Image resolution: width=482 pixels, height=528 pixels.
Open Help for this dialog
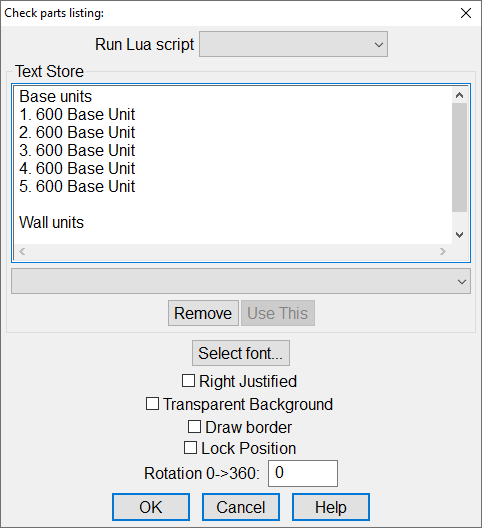point(331,507)
